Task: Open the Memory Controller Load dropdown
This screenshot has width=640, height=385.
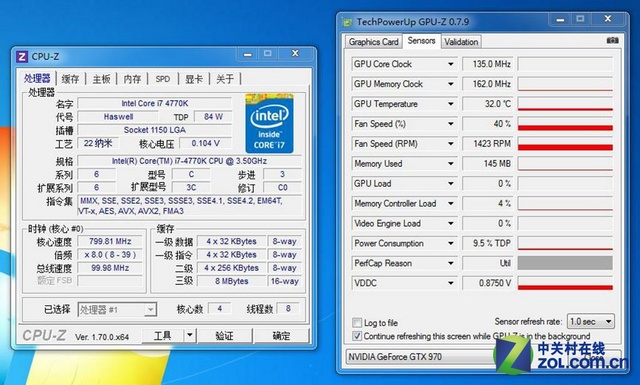Action: (451, 203)
